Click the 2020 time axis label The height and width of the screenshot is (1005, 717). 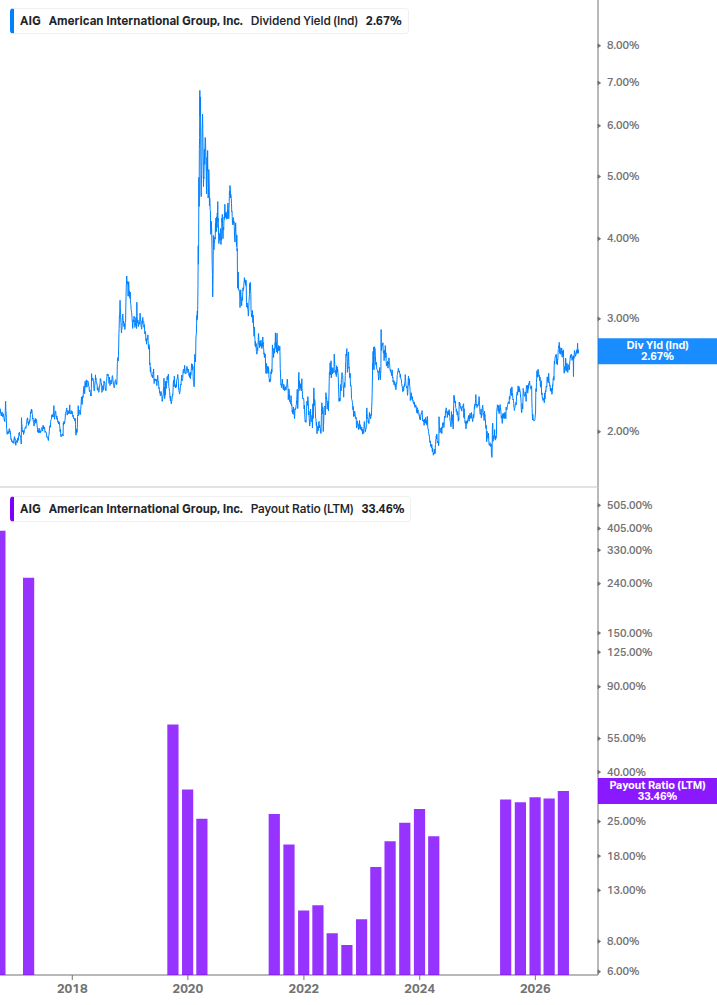pos(188,989)
